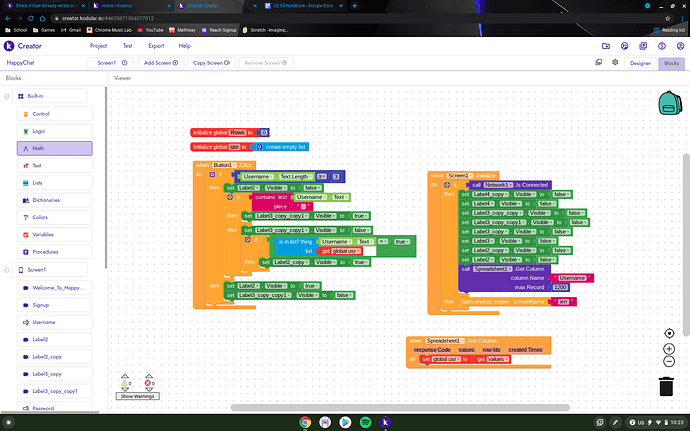690x431 pixels.
Task: Open the Scratch bookmark
Action: coord(265,30)
